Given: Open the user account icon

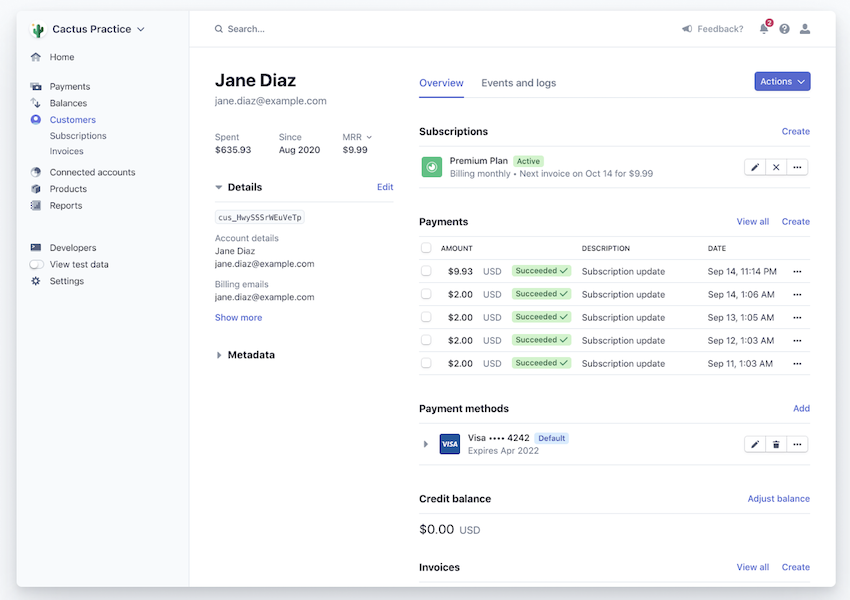Looking at the screenshot, I should 806,28.
